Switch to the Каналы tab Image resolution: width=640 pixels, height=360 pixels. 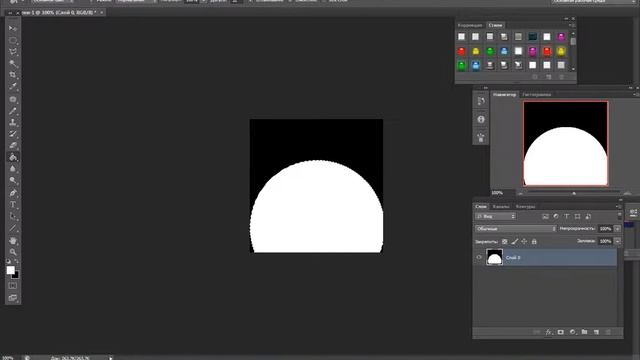click(x=501, y=207)
